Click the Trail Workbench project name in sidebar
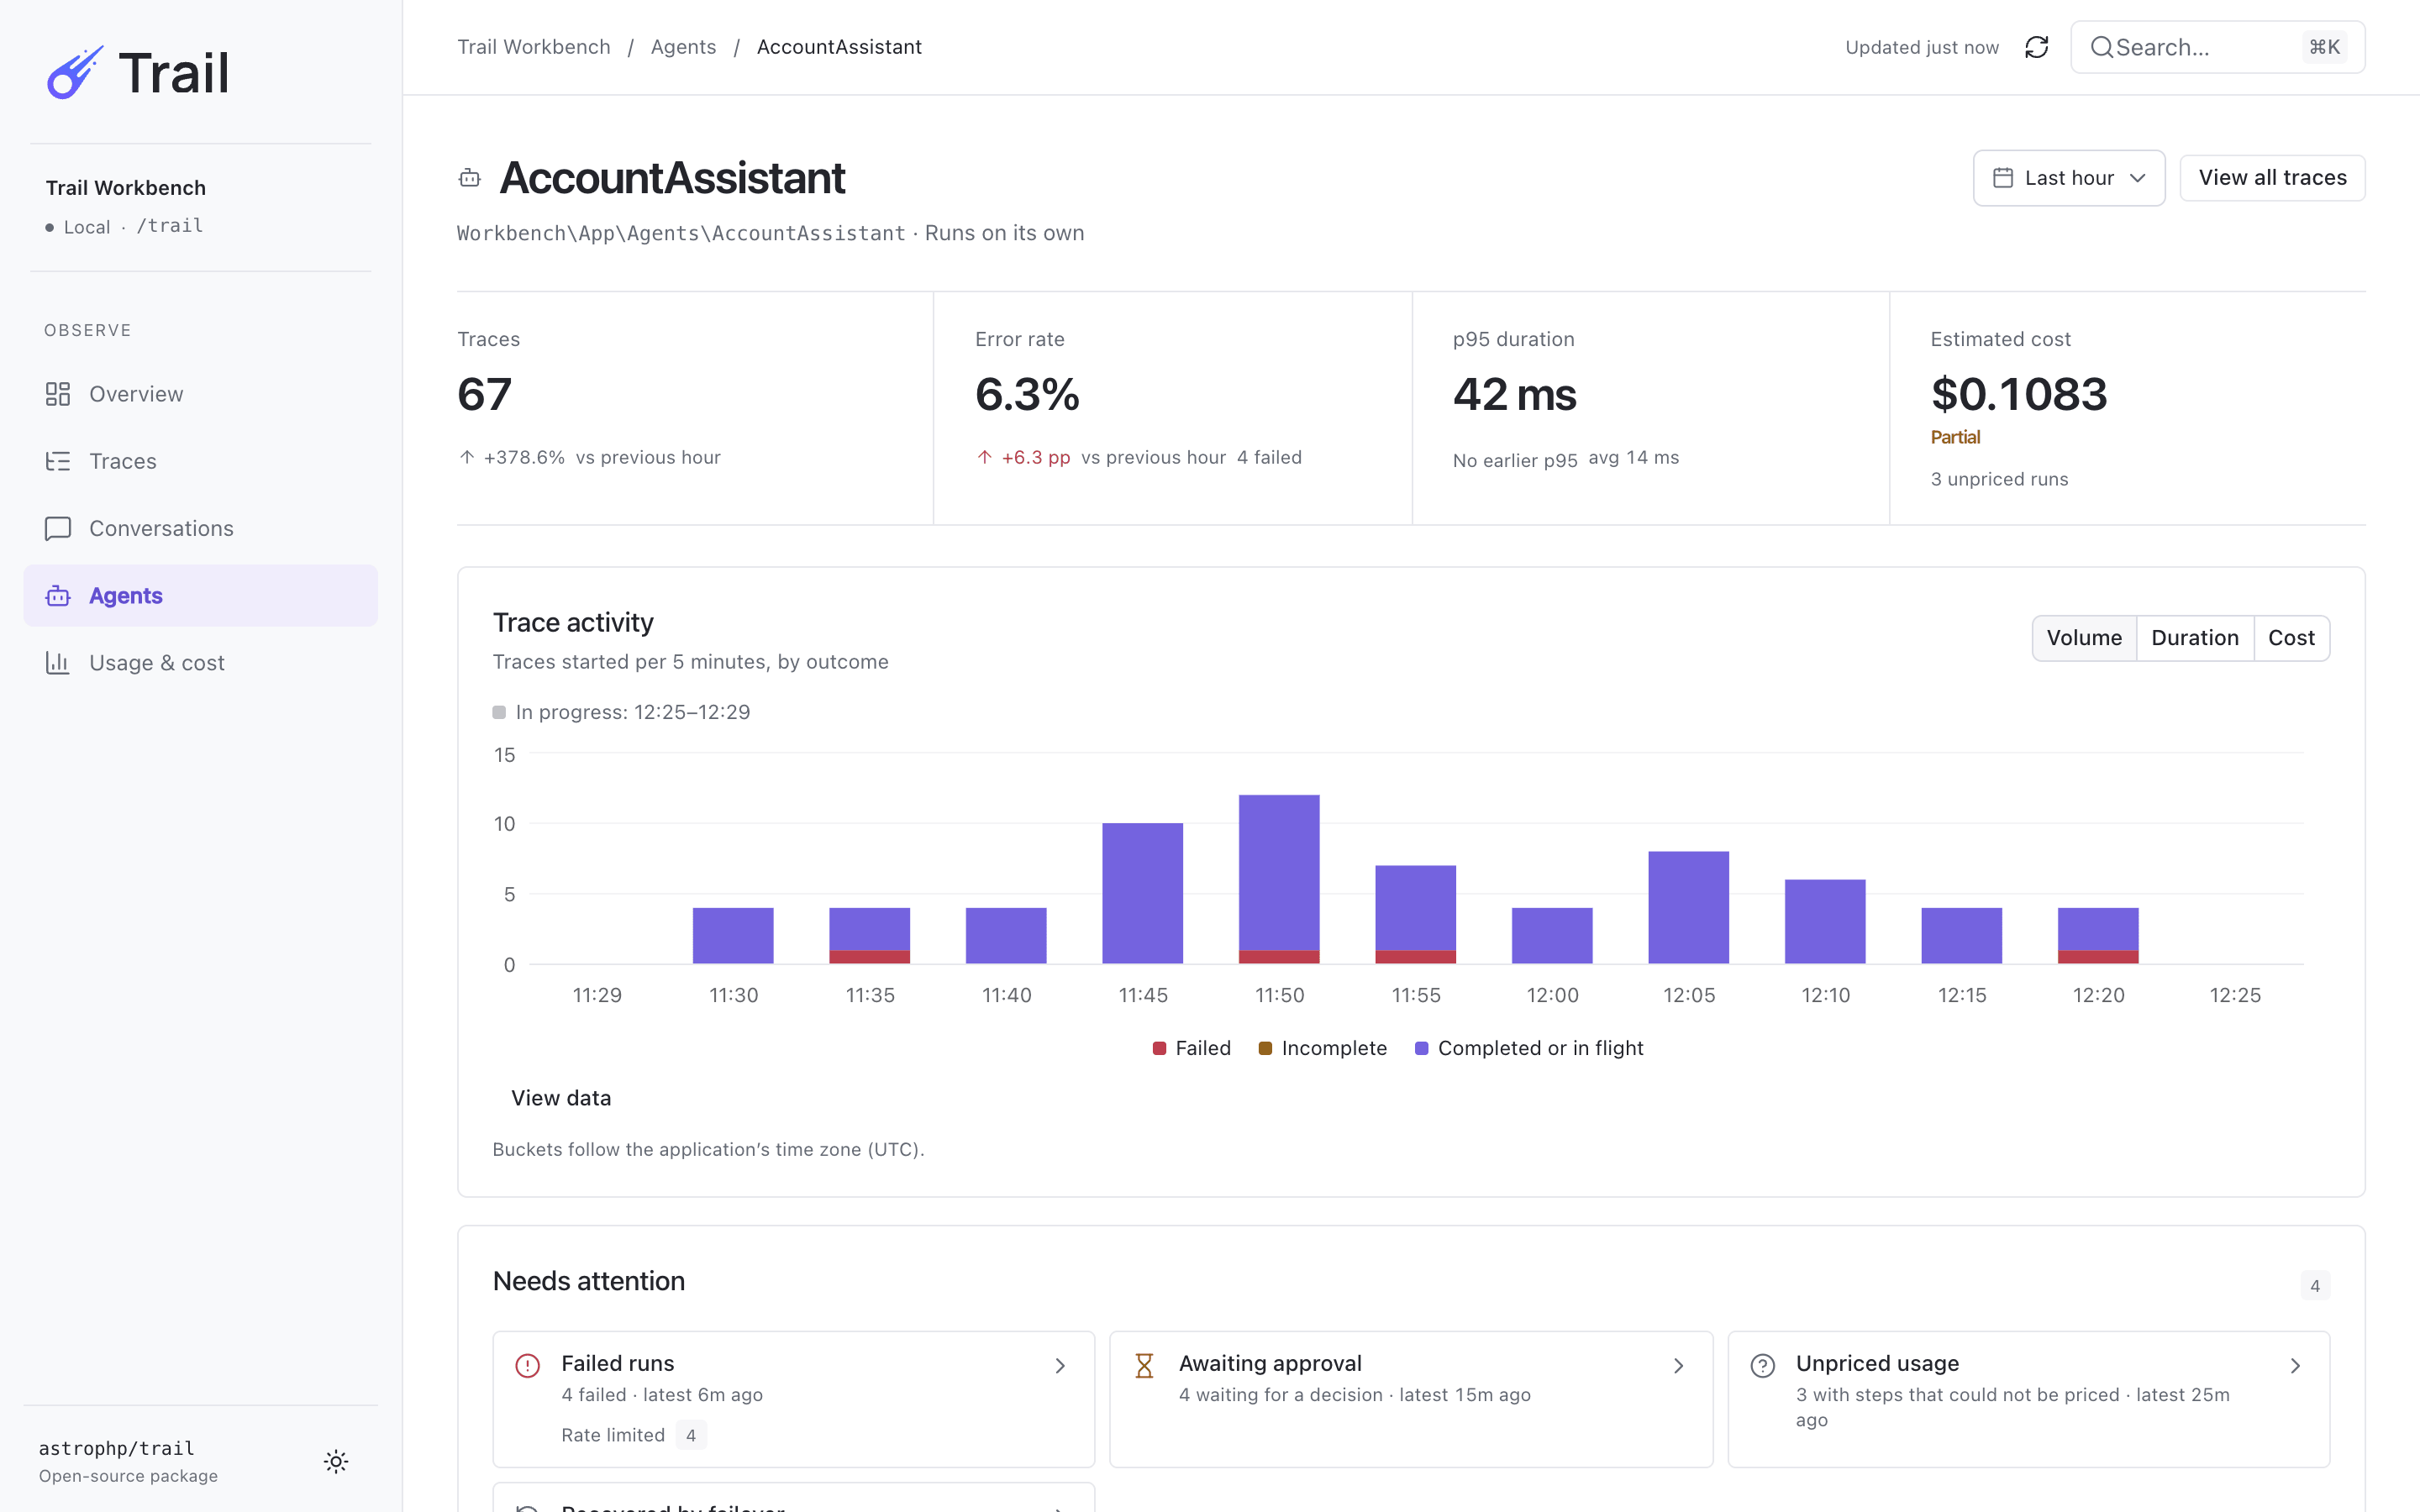 pyautogui.click(x=126, y=188)
